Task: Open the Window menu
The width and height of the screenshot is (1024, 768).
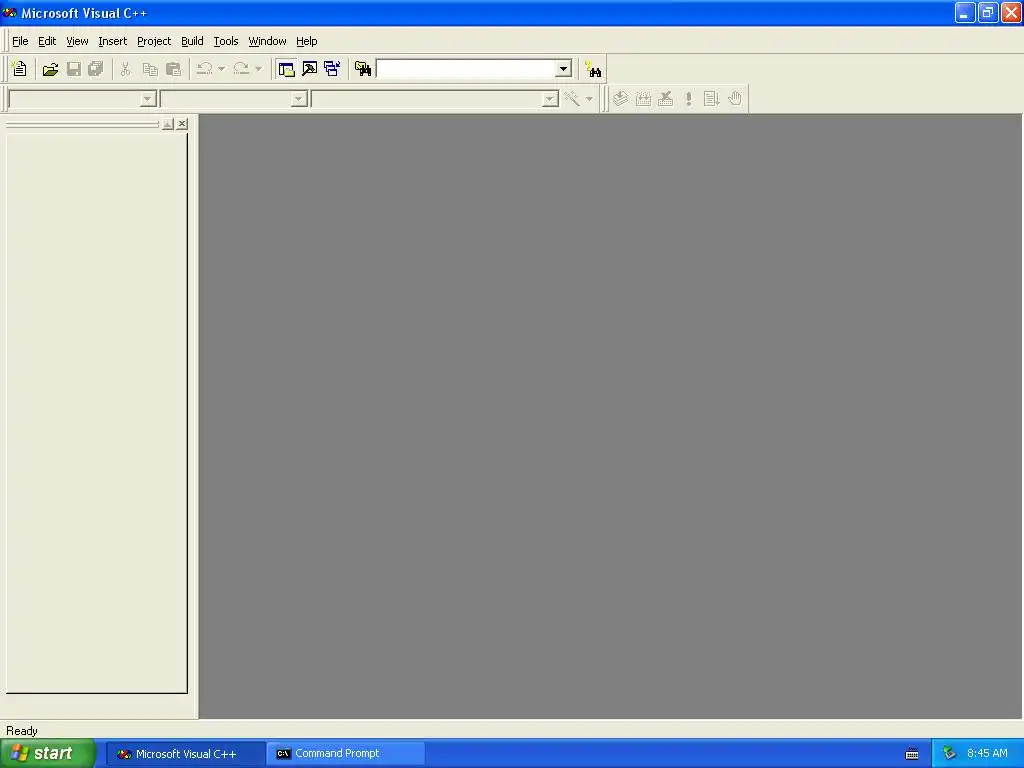Action: click(267, 41)
